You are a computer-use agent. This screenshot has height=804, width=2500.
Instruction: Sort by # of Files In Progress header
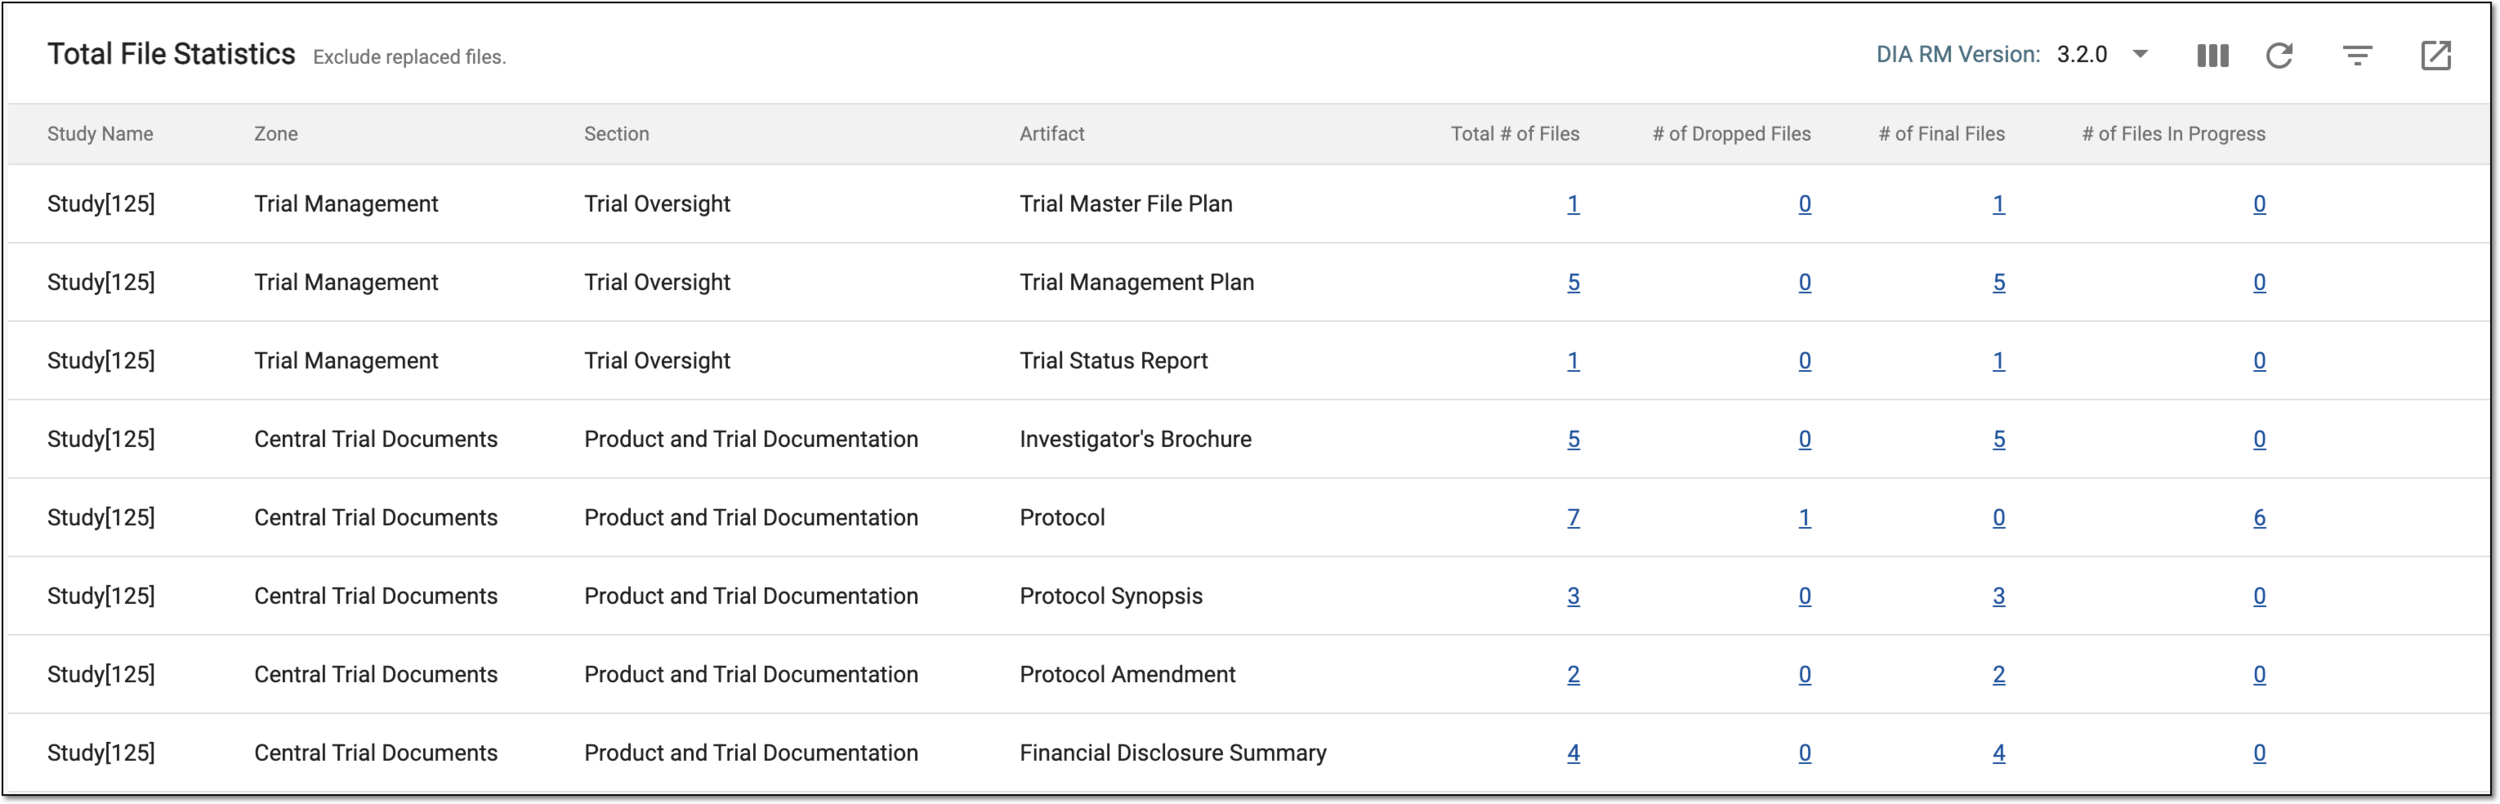pos(2173,134)
